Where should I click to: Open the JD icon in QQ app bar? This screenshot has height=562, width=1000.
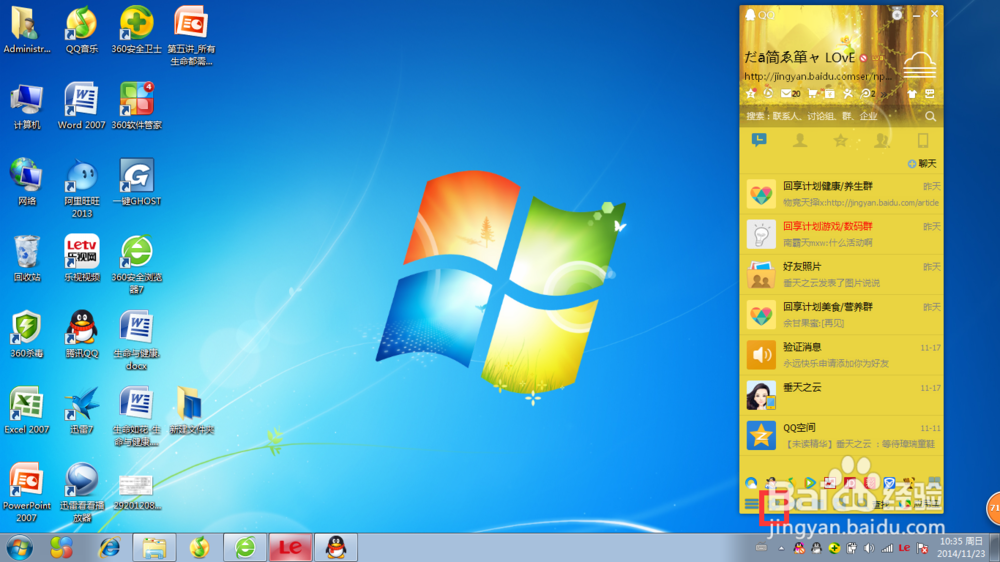[x=849, y=483]
